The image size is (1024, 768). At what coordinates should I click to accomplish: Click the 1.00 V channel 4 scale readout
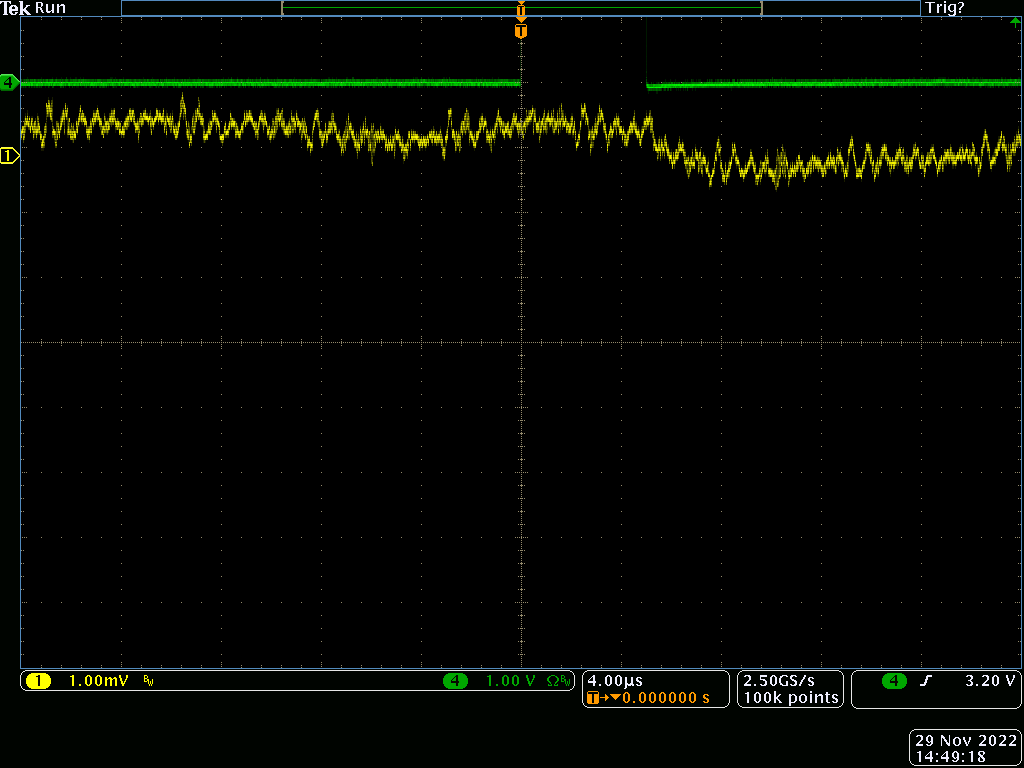click(510, 681)
